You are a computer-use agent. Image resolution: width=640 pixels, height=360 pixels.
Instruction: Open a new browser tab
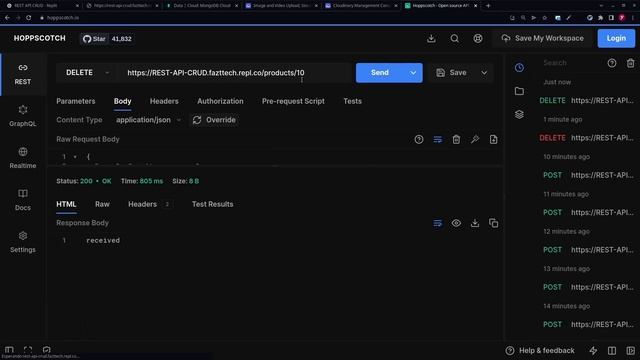488,6
